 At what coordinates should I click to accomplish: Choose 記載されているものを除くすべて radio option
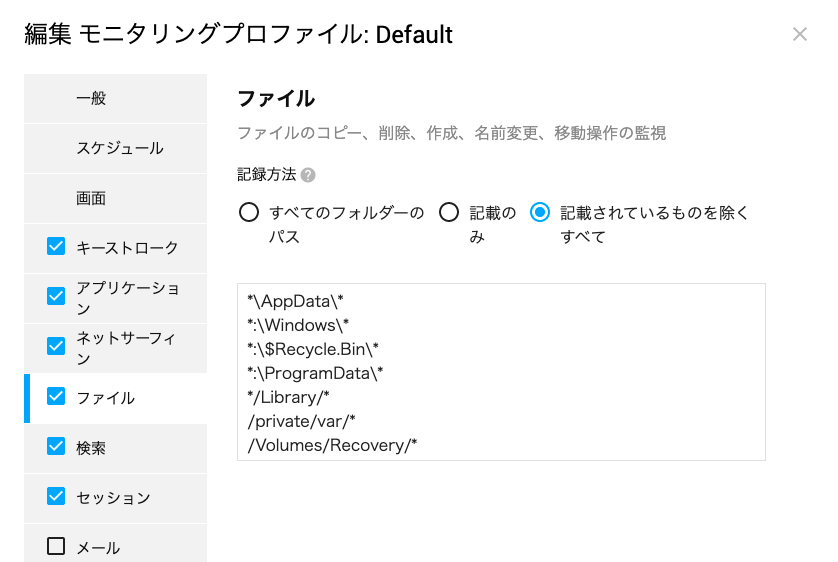coord(540,213)
